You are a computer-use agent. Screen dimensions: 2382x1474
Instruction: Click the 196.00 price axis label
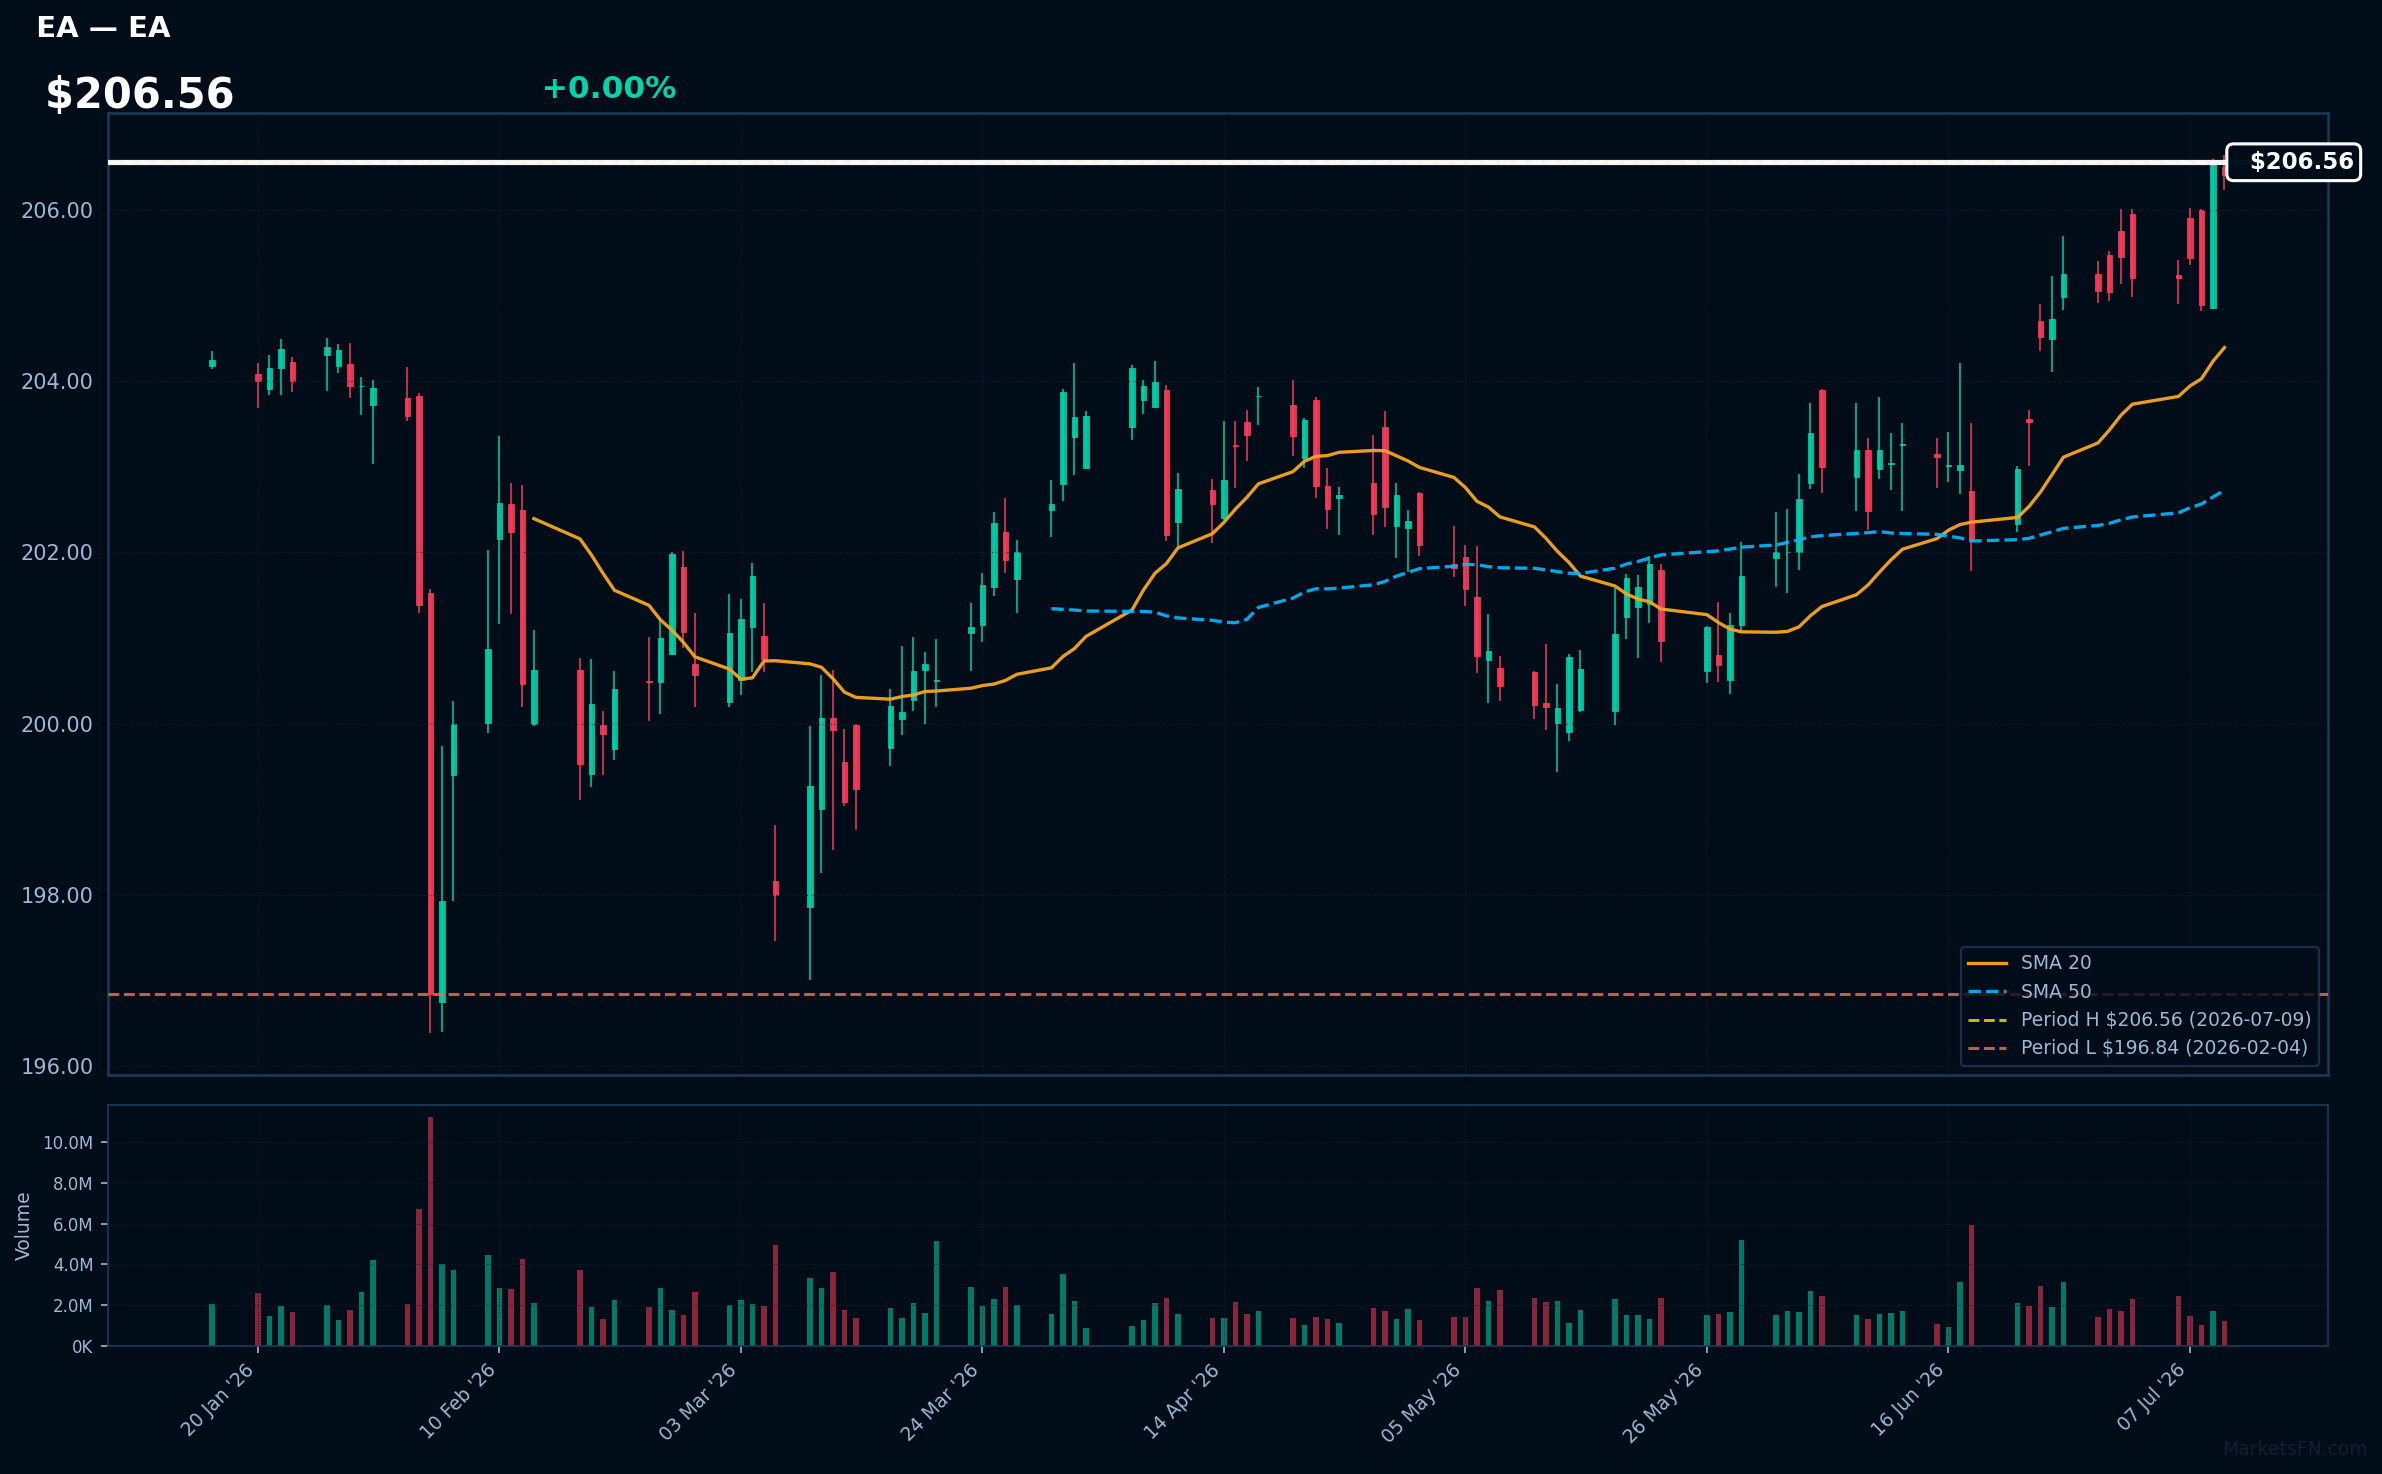tap(57, 1067)
